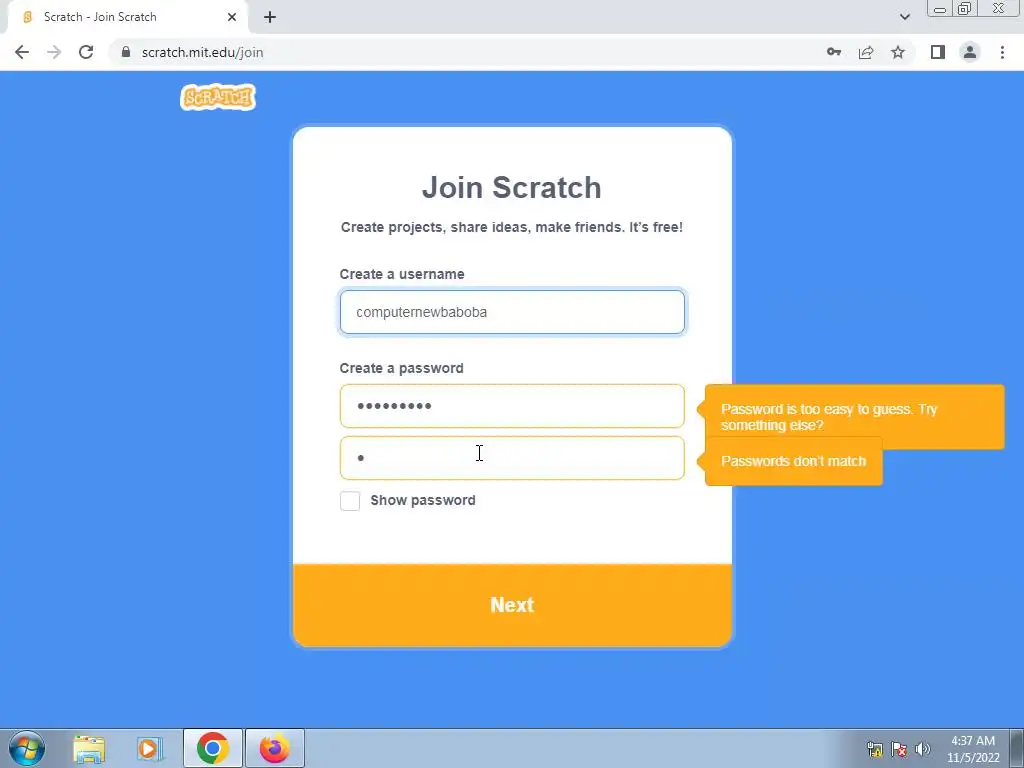Switch to the Chrome taskbar button

(x=213, y=748)
